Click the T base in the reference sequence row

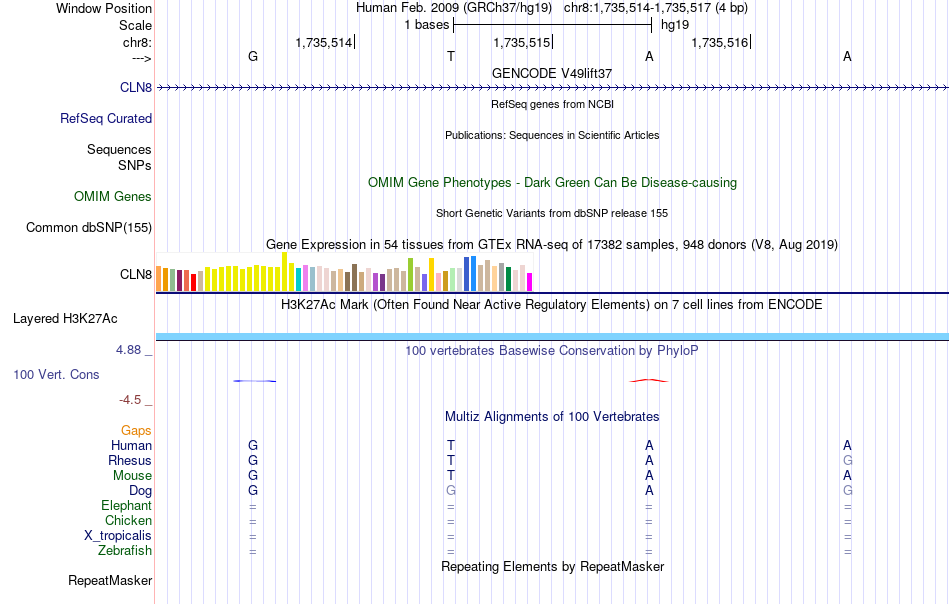coord(451,56)
